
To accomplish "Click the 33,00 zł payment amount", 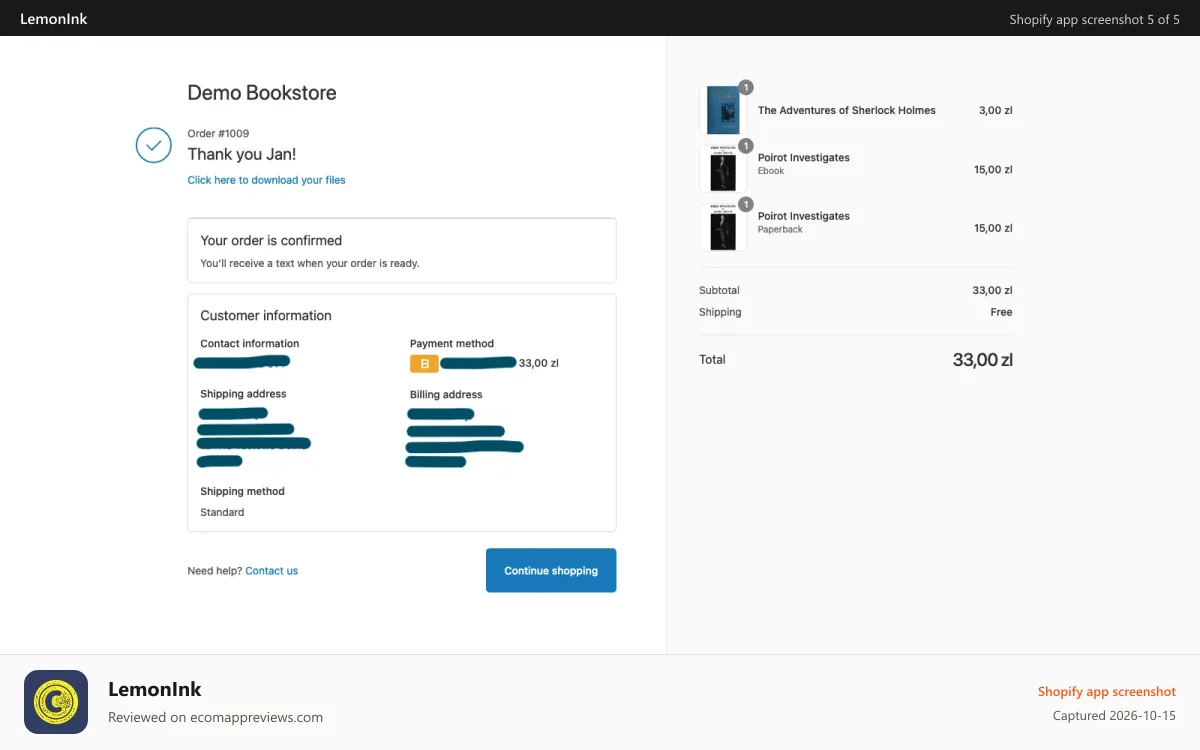I will click(539, 363).
